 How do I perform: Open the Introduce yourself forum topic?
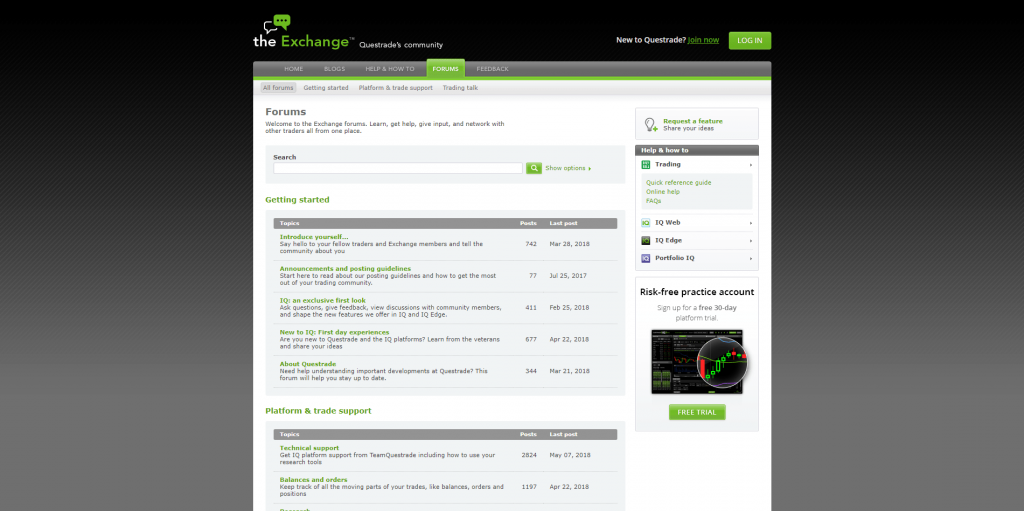tap(313, 237)
